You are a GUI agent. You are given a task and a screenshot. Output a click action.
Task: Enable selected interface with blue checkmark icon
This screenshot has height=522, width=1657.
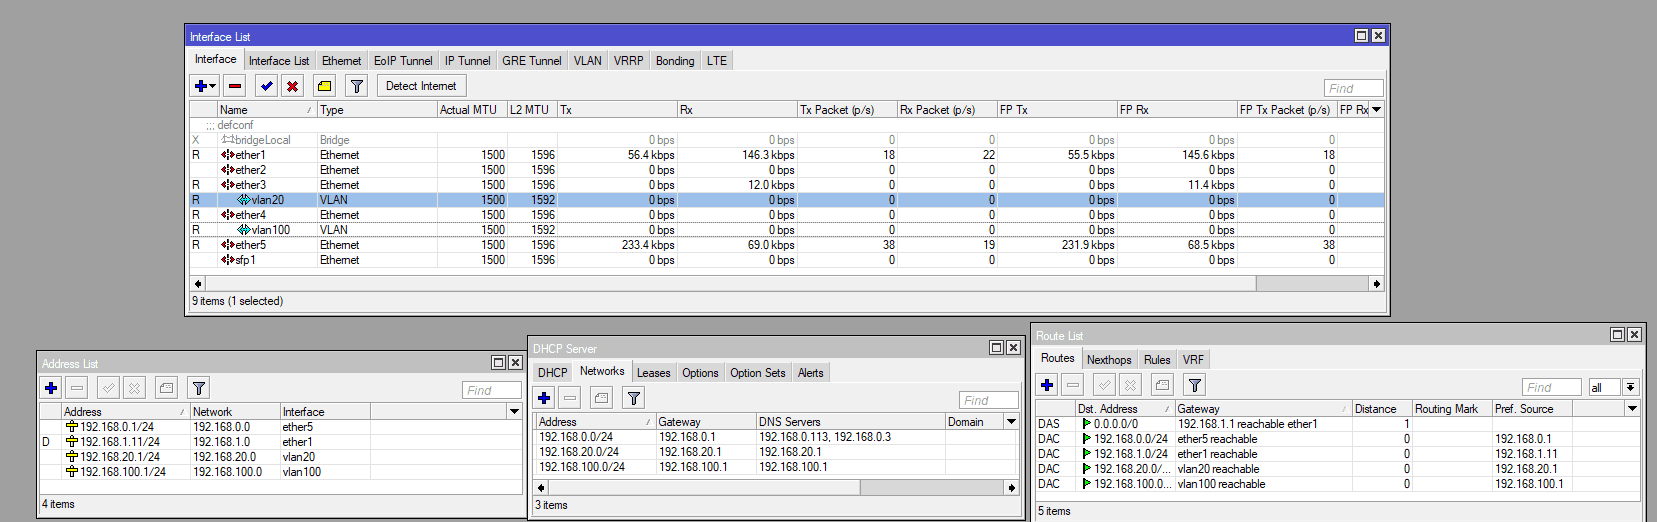(x=266, y=86)
